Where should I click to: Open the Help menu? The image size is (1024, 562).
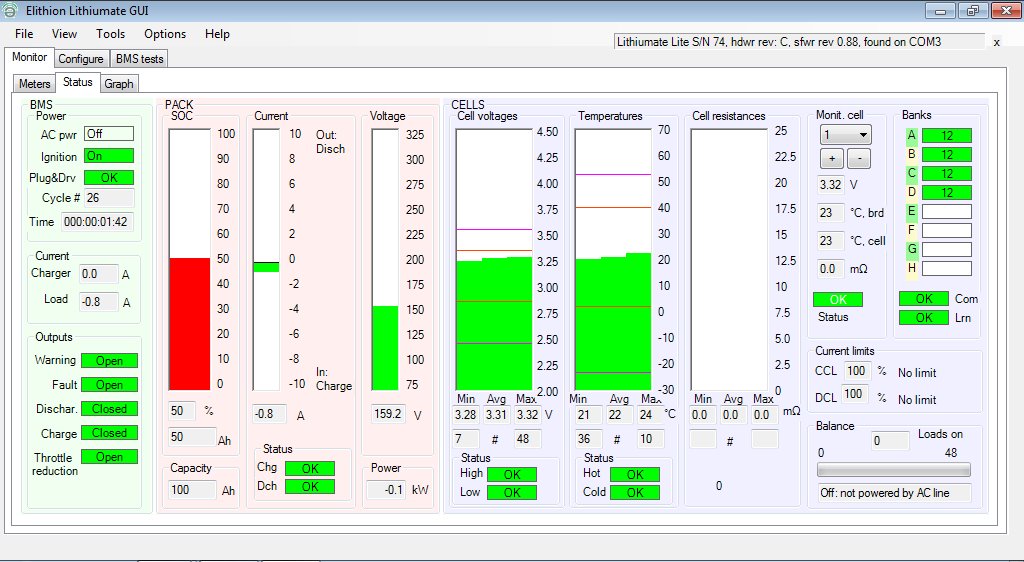[x=217, y=34]
